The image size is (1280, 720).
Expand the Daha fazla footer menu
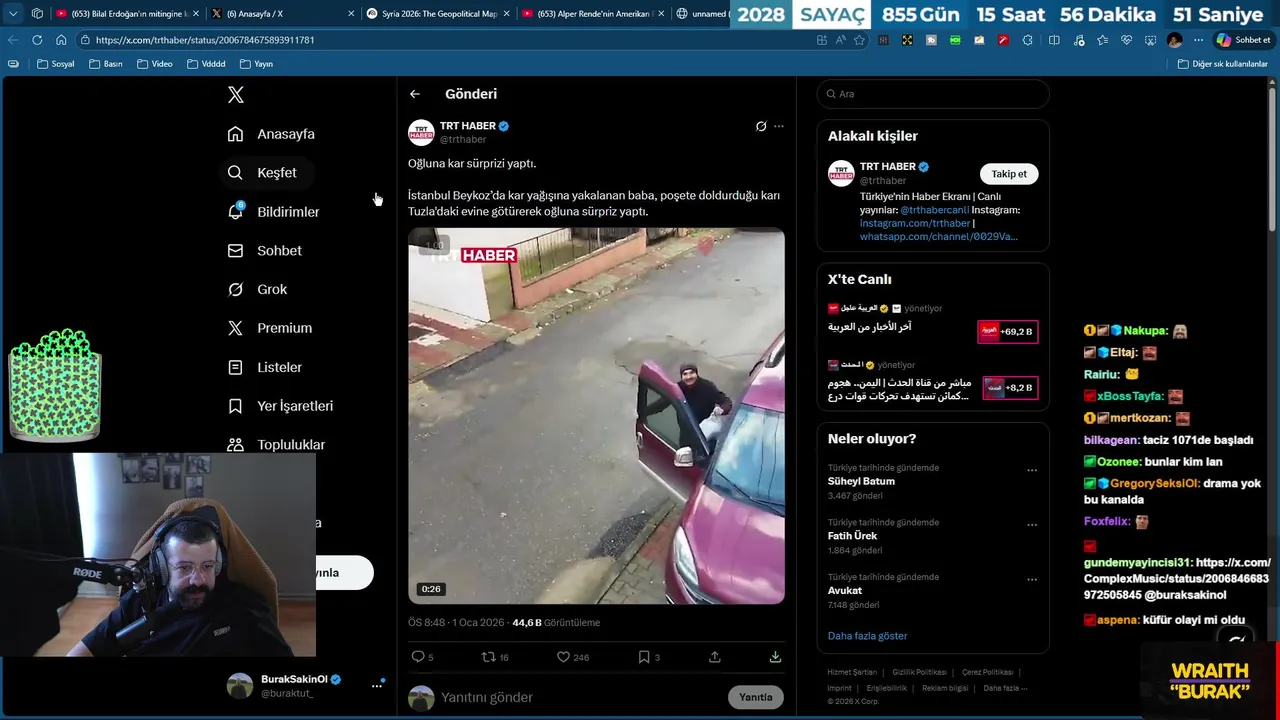click(x=1005, y=688)
